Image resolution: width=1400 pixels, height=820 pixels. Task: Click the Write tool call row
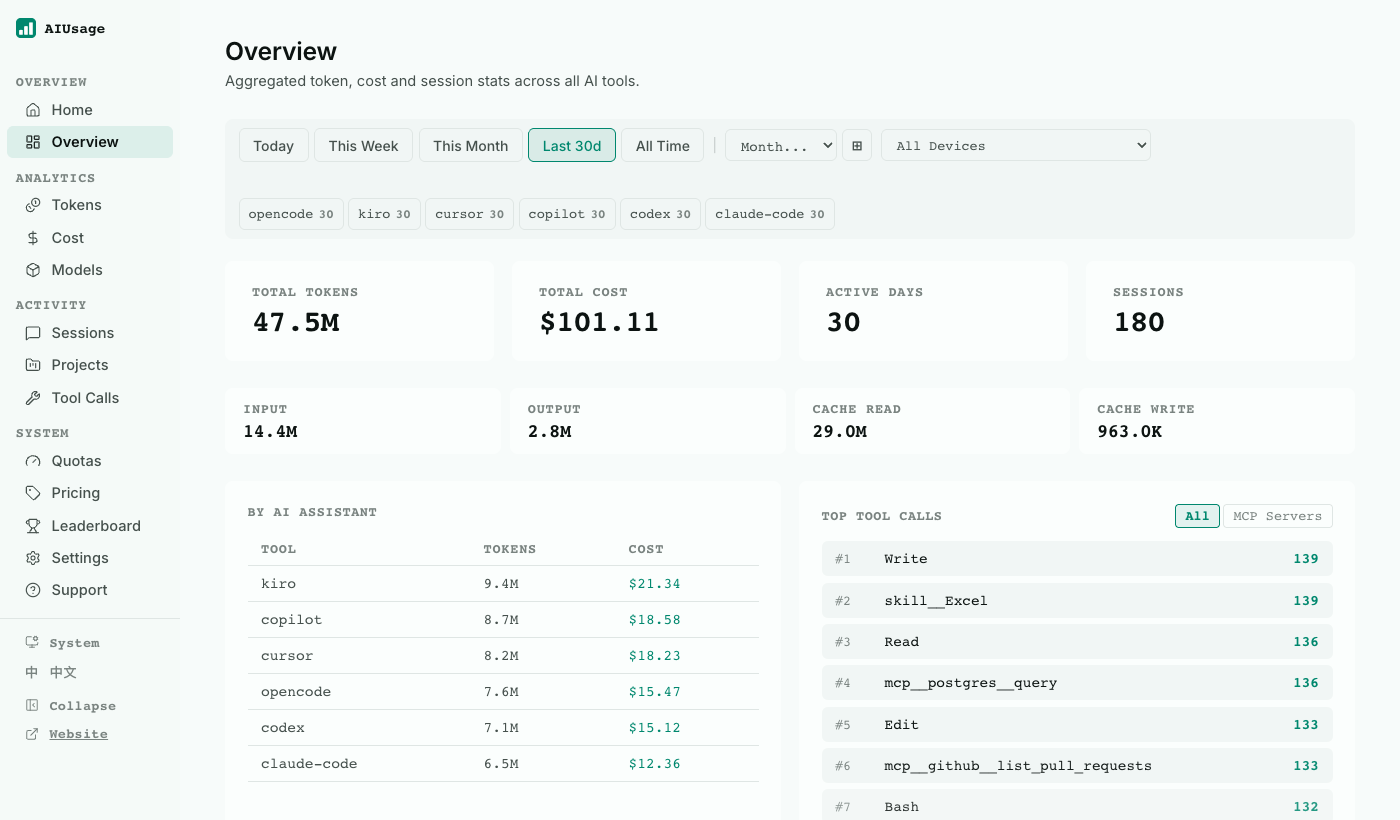tap(1077, 559)
